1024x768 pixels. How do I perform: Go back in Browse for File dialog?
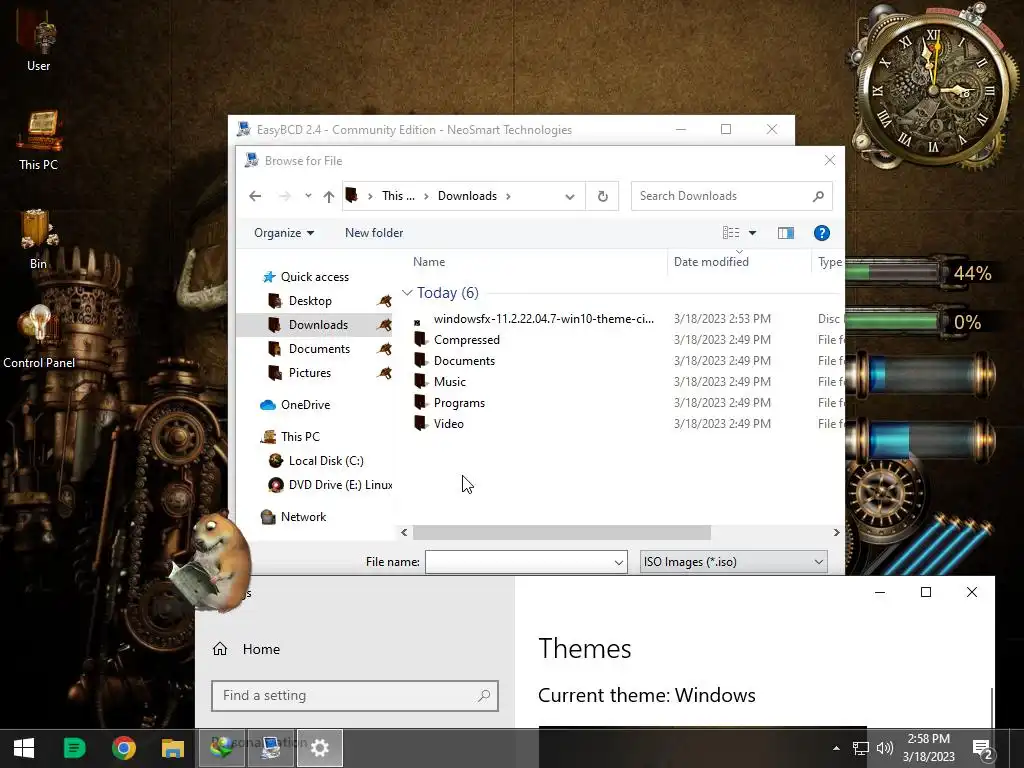pyautogui.click(x=255, y=196)
